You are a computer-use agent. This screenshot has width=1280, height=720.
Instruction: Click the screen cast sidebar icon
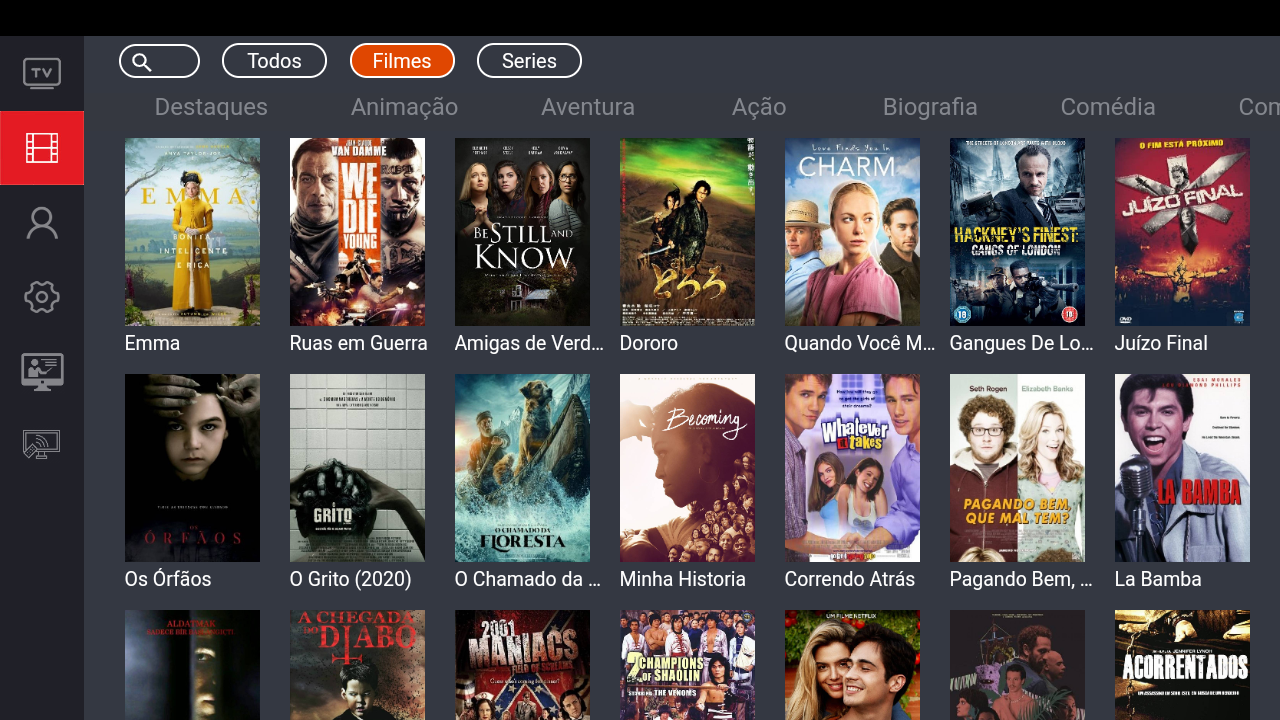[42, 445]
